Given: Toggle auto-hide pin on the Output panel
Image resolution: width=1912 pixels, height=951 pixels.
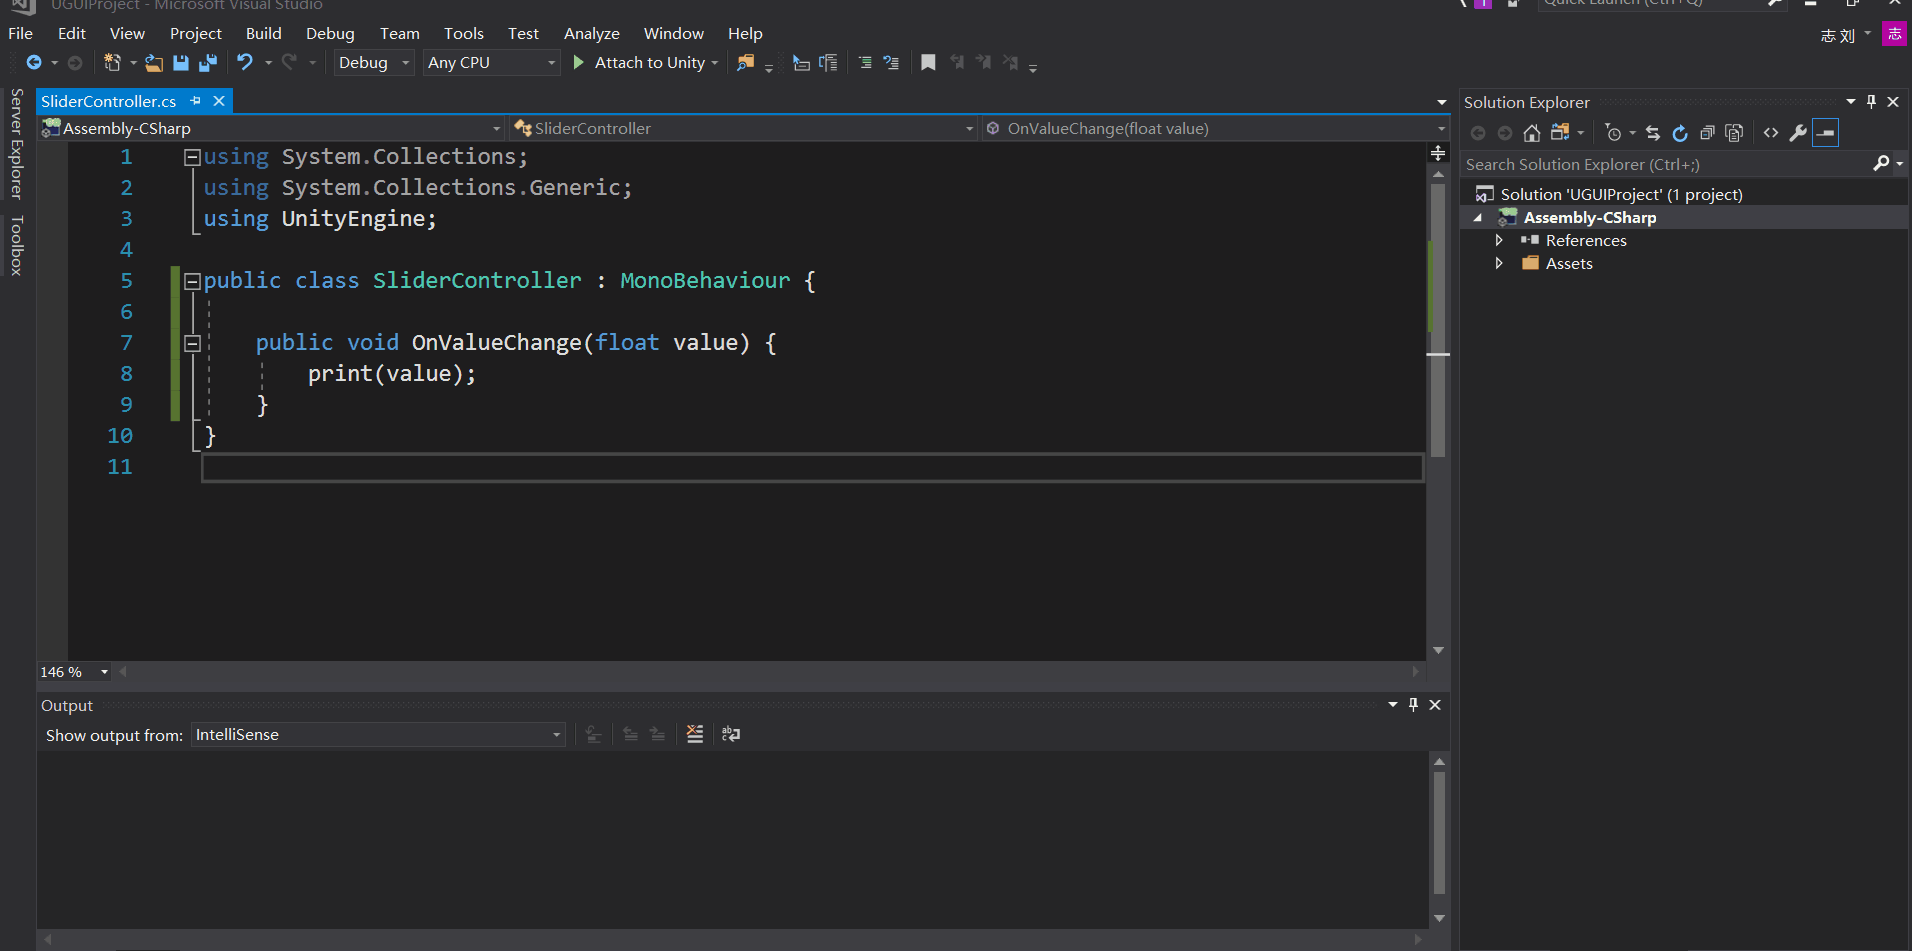Looking at the screenshot, I should tap(1413, 705).
